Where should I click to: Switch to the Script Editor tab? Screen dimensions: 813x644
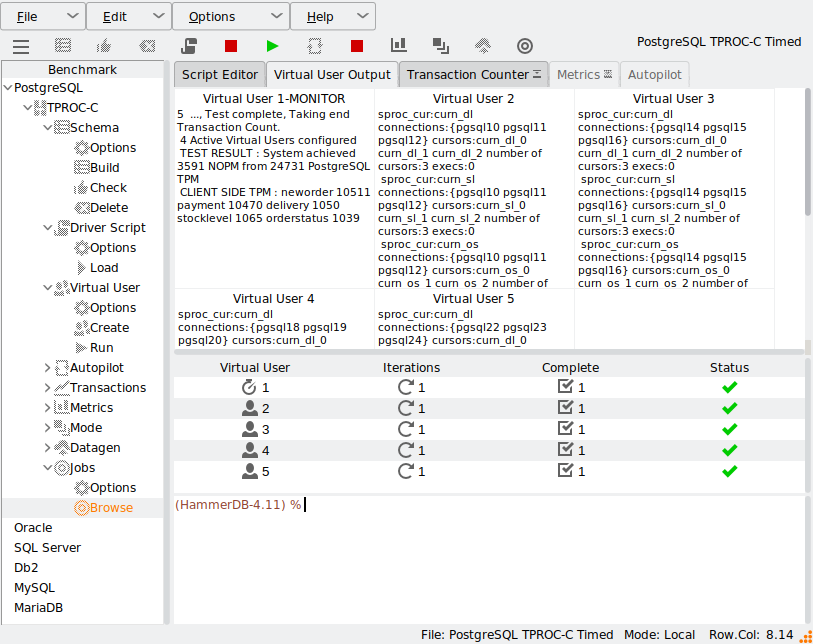pyautogui.click(x=220, y=75)
